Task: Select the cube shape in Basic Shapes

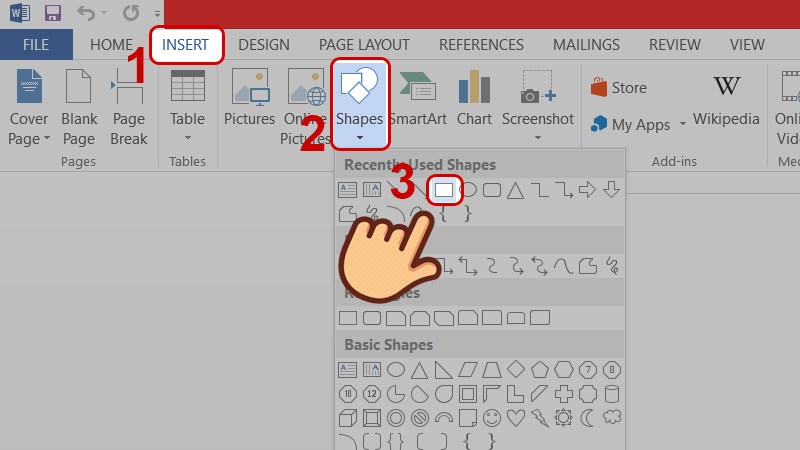Action: (x=347, y=417)
